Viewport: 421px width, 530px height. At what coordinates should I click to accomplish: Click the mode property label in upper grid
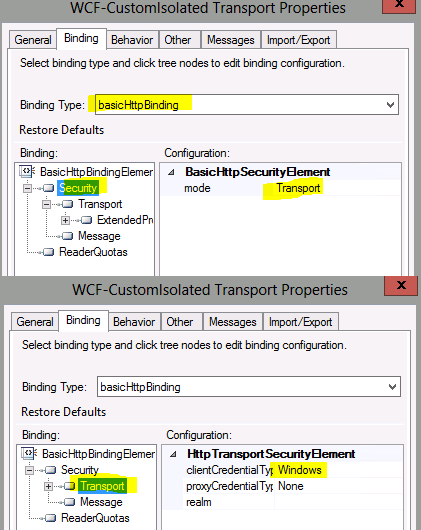click(x=197, y=188)
